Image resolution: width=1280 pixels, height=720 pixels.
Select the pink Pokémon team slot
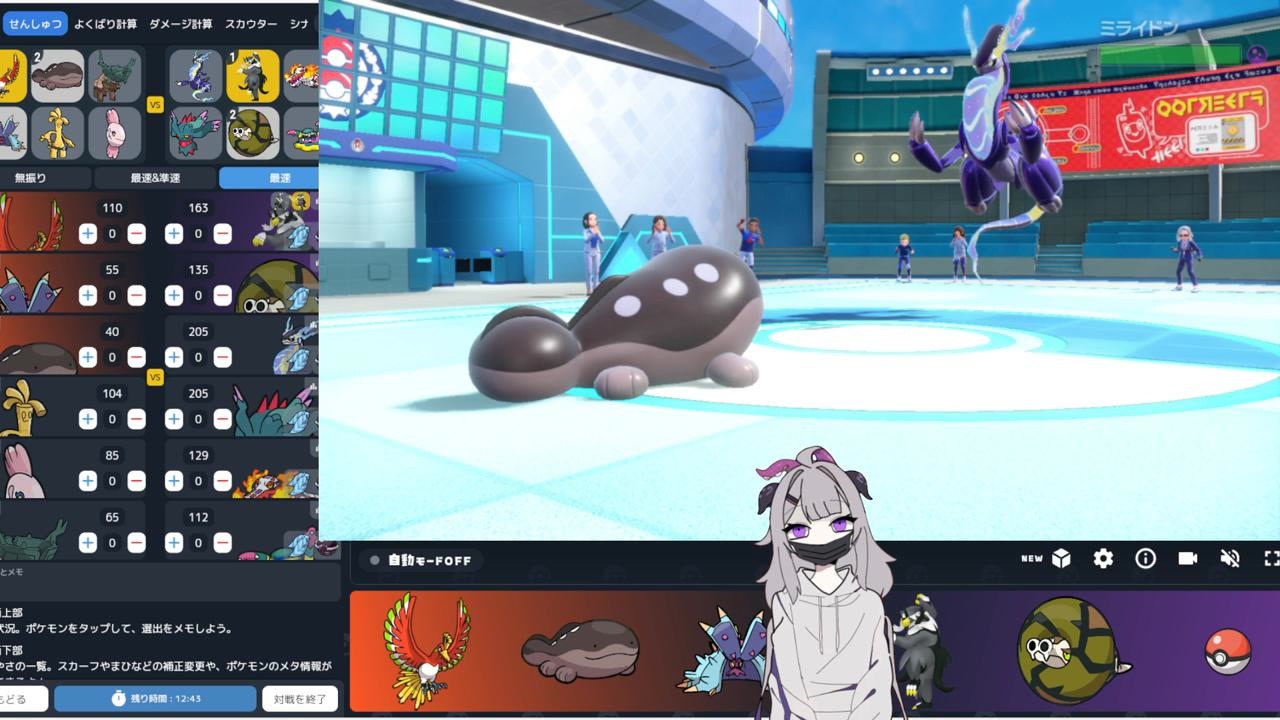point(114,133)
